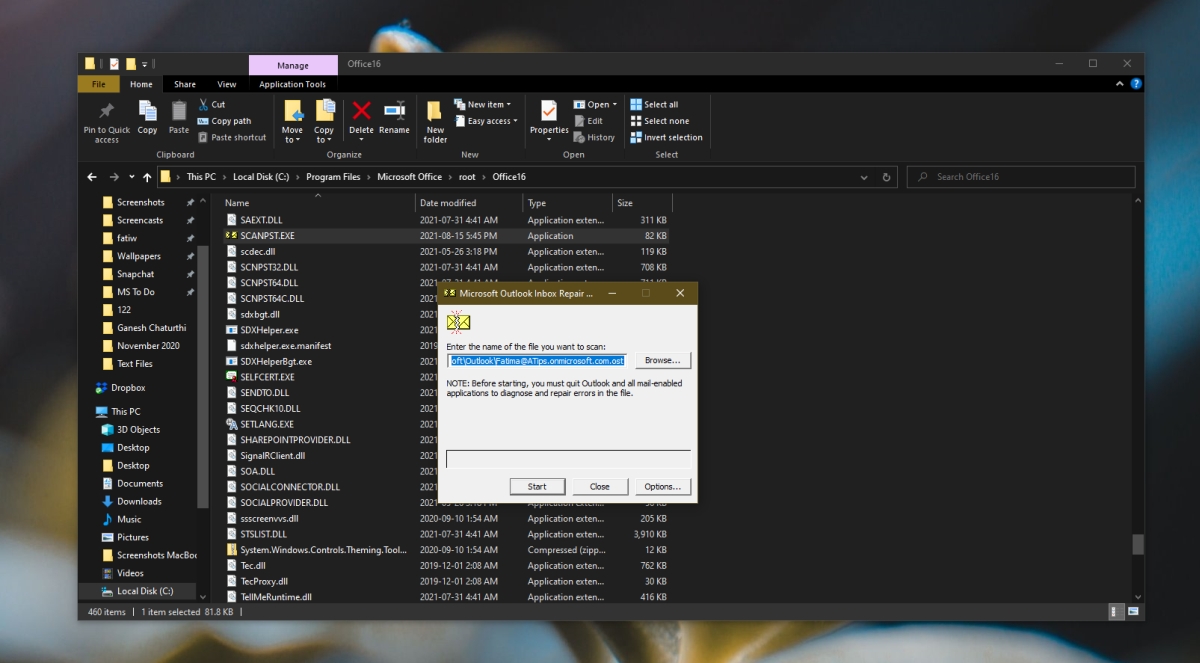Screen dimensions: 1200x663
Task: Click the file list vertical scrollbar thumb
Action: 1137,544
